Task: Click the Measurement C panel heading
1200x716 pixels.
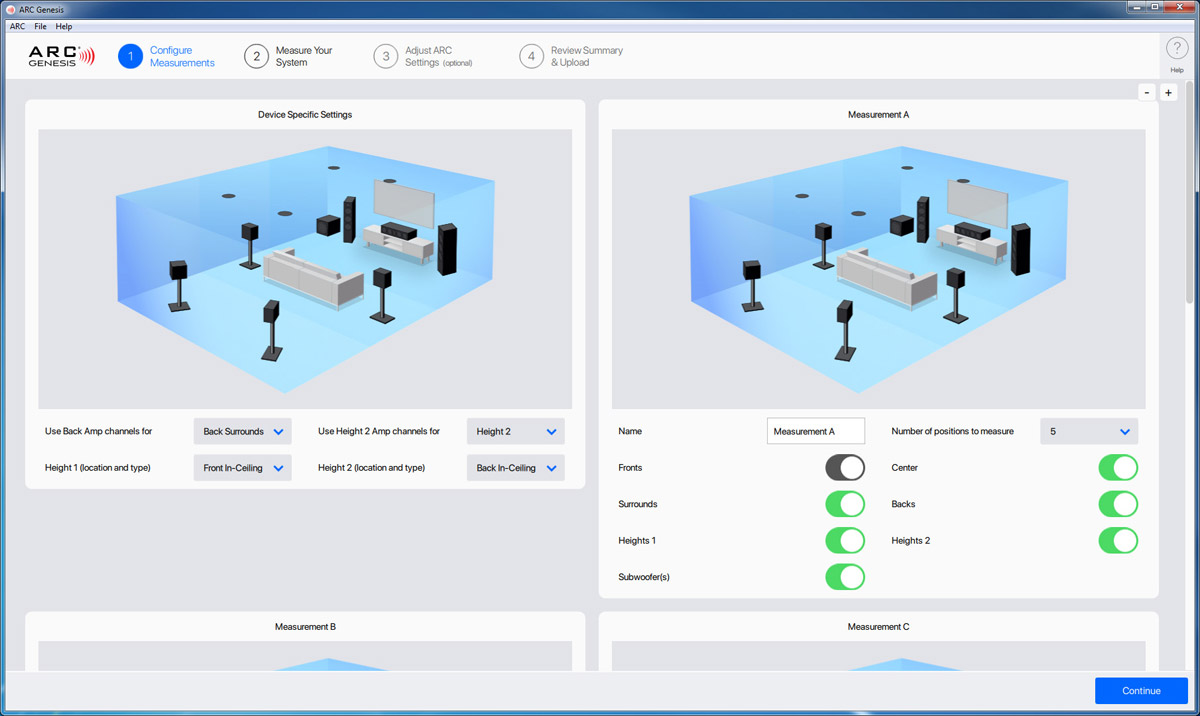Action: click(x=878, y=627)
